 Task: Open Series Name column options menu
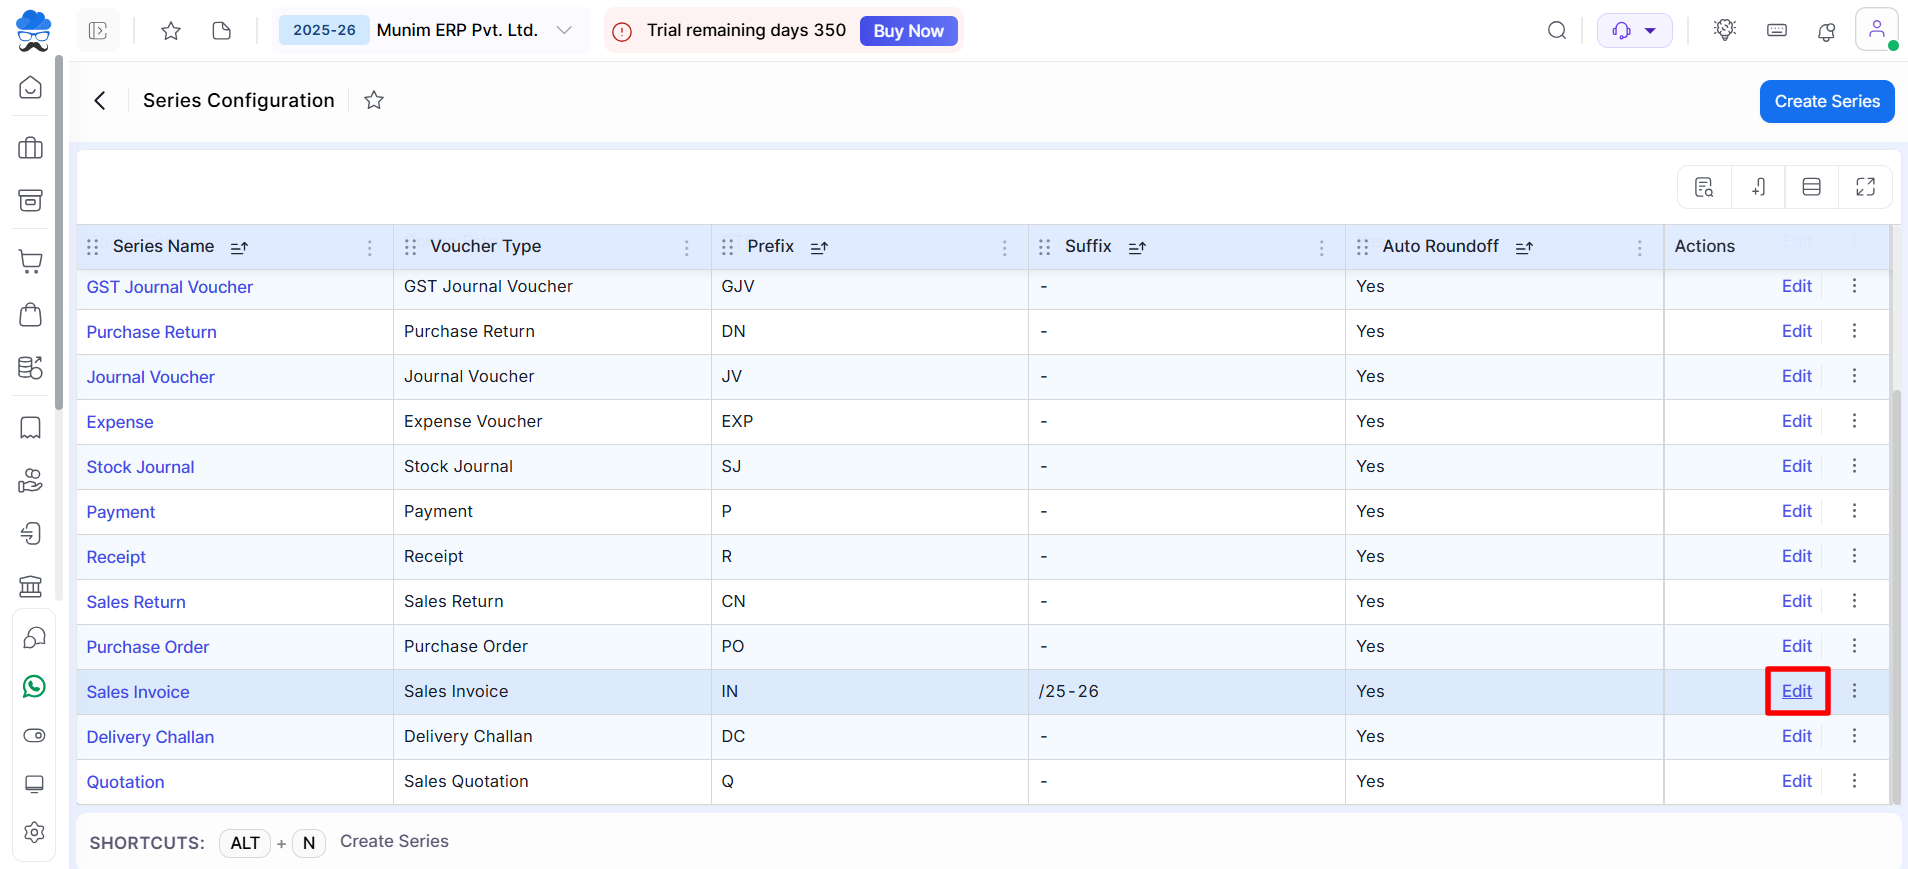(x=369, y=247)
